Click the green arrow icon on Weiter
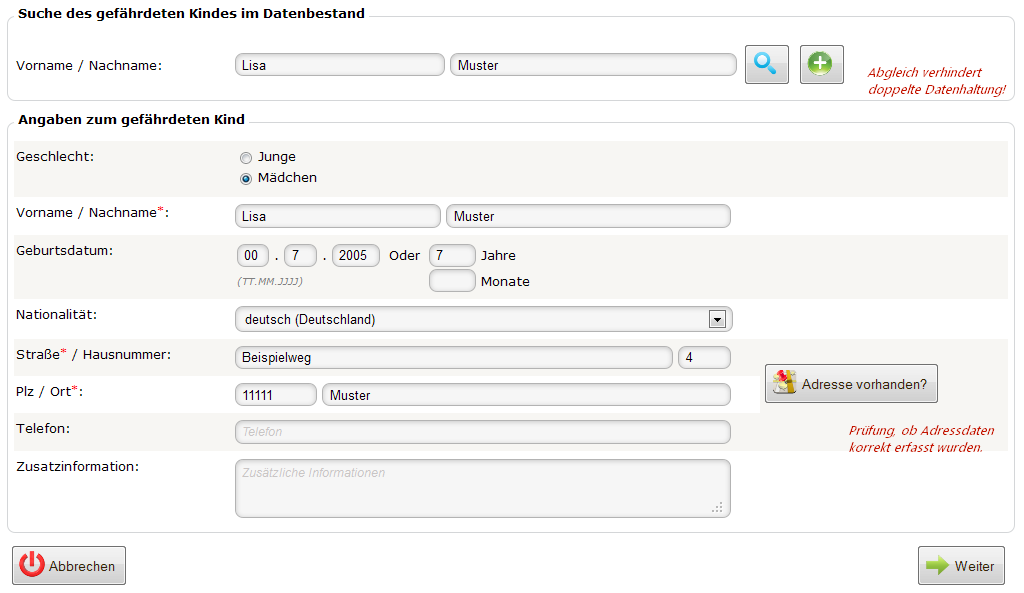 pyautogui.click(x=937, y=566)
